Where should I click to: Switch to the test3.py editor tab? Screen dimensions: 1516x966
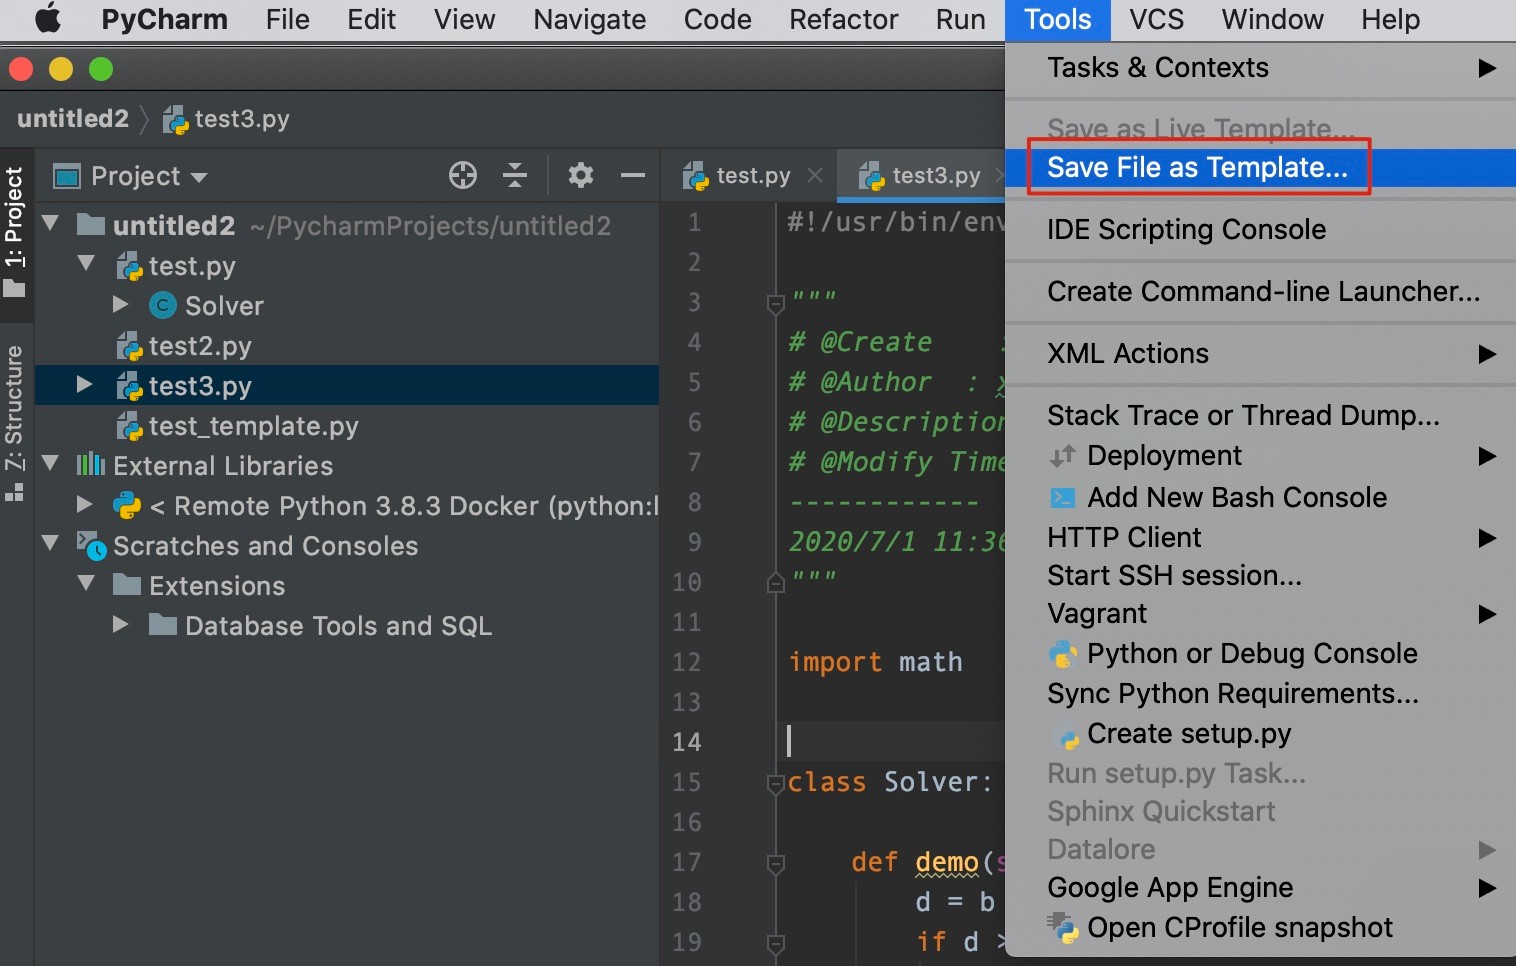920,176
